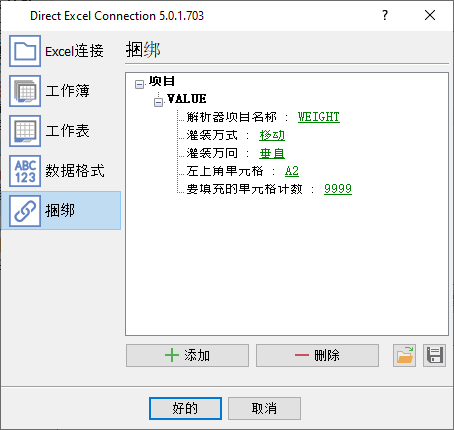Select the 项目 root tree label
454x430 pixels.
(162, 81)
